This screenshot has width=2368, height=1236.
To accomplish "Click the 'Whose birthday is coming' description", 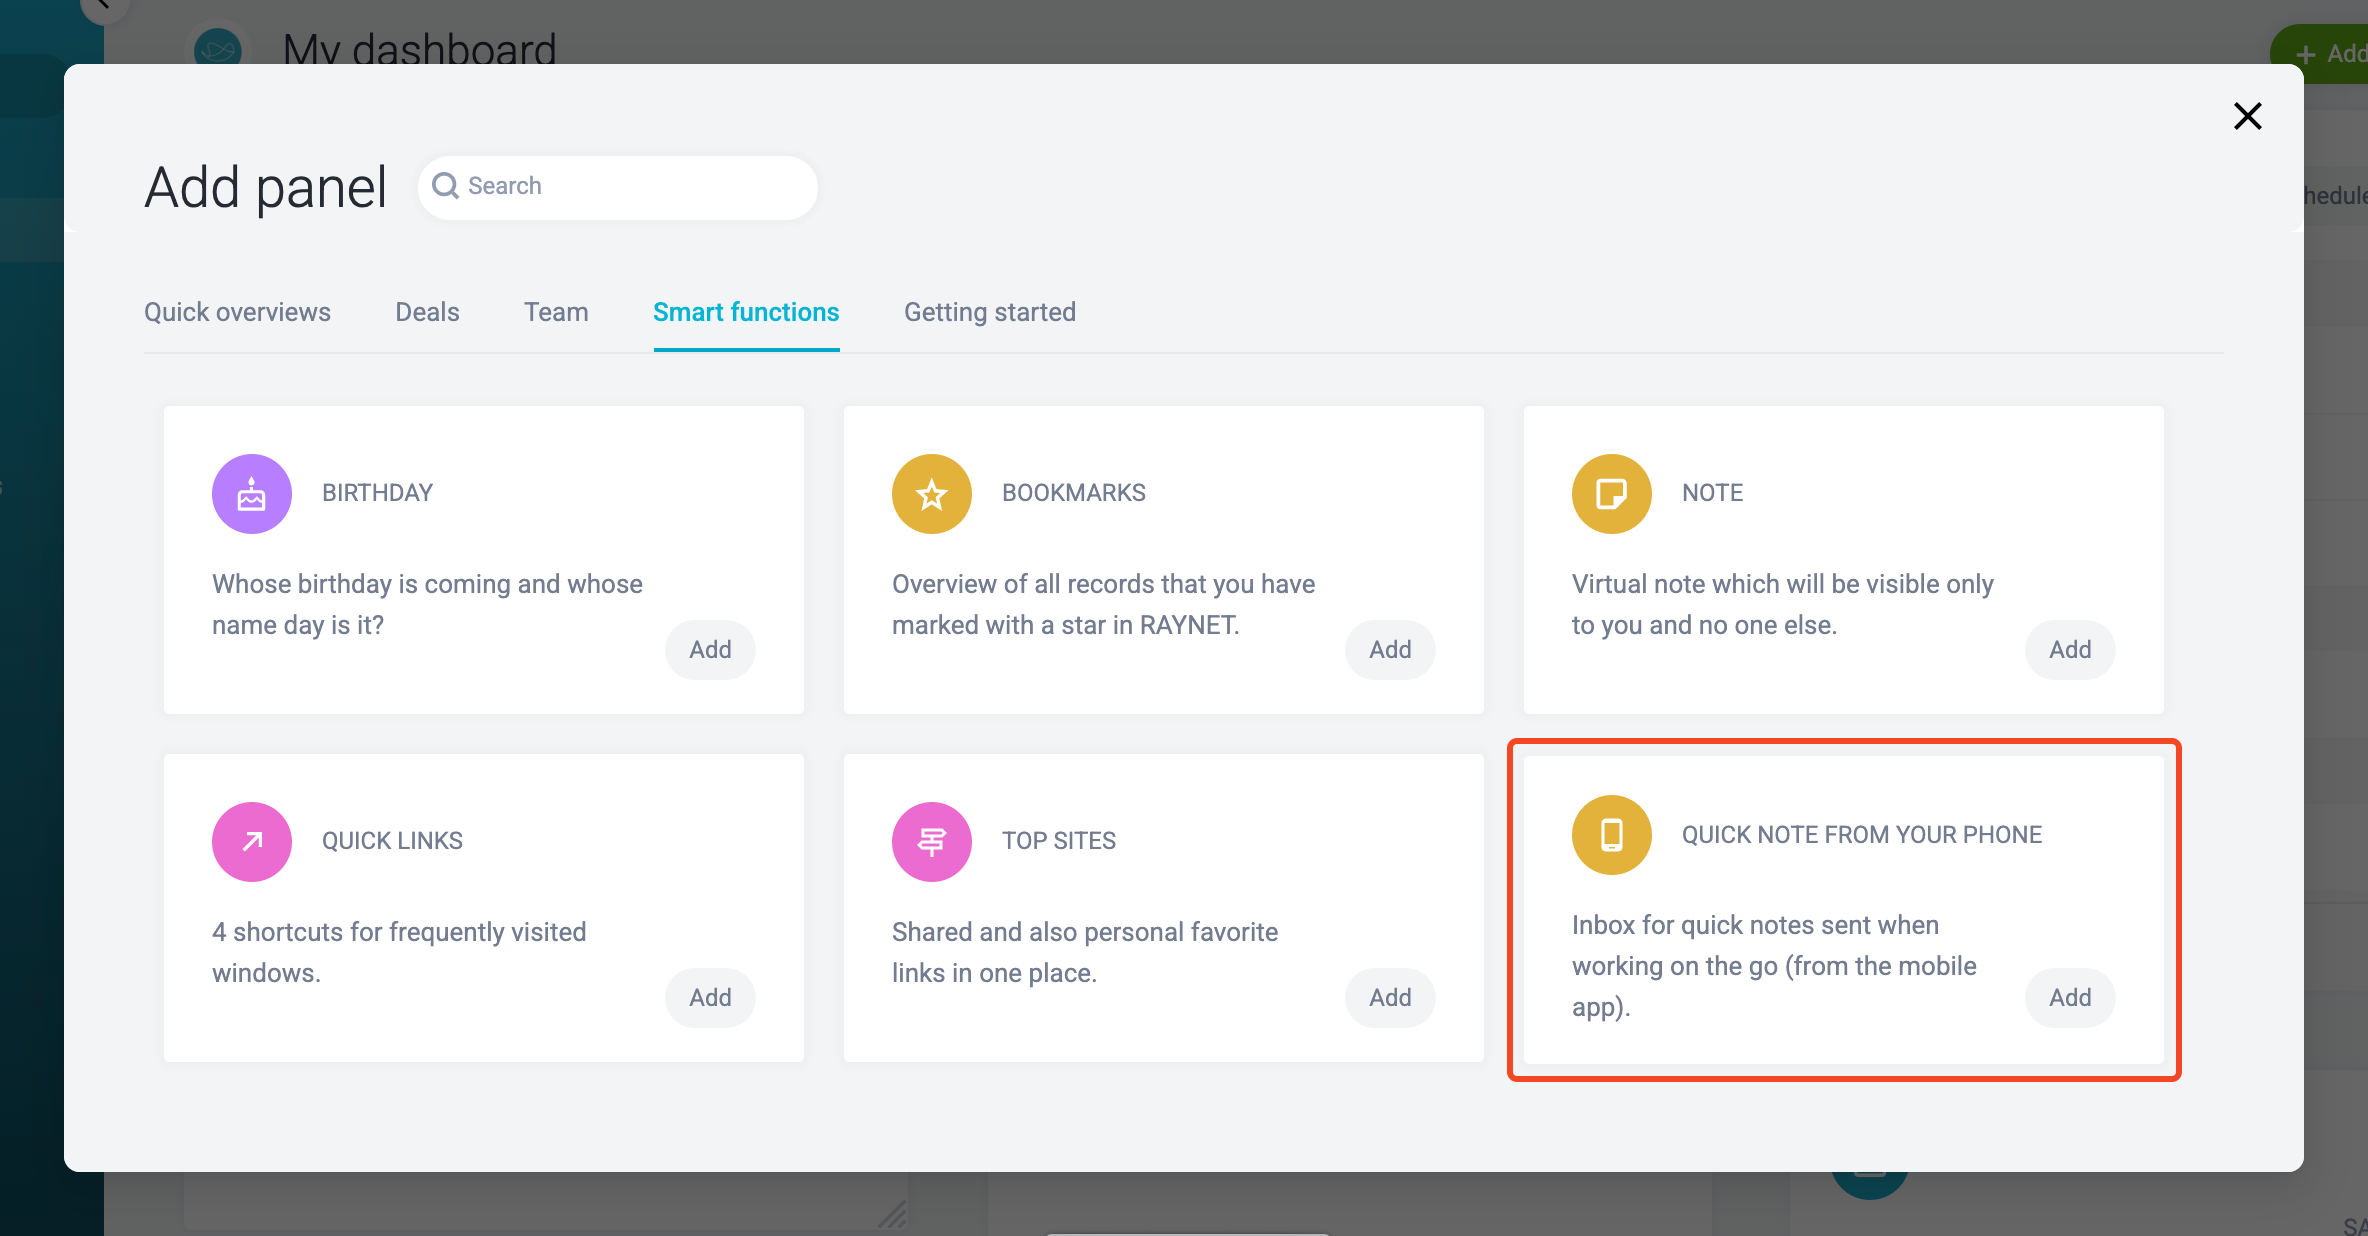I will click(427, 604).
